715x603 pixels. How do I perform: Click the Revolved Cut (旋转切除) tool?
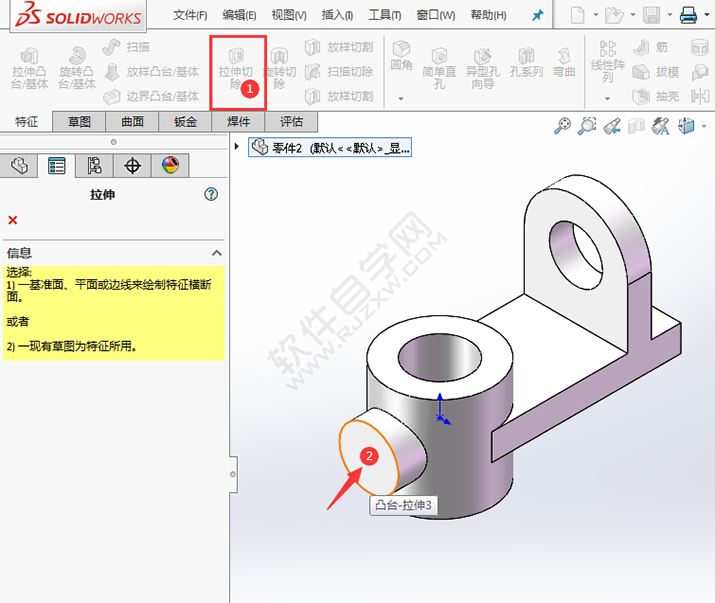tap(279, 68)
